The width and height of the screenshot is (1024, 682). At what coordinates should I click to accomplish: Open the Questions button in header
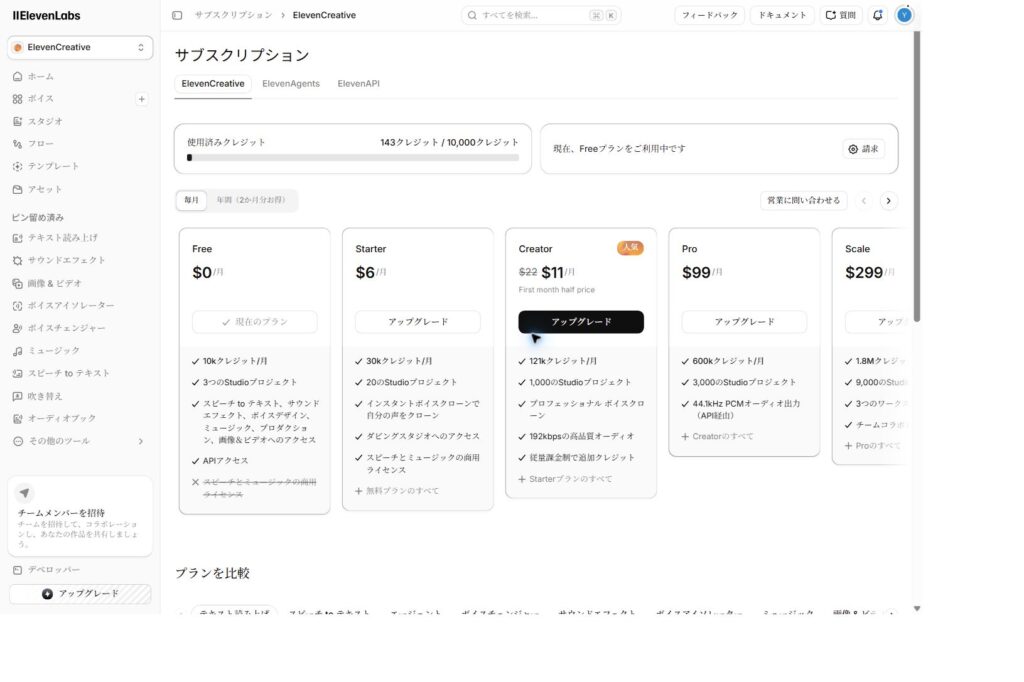tap(841, 15)
